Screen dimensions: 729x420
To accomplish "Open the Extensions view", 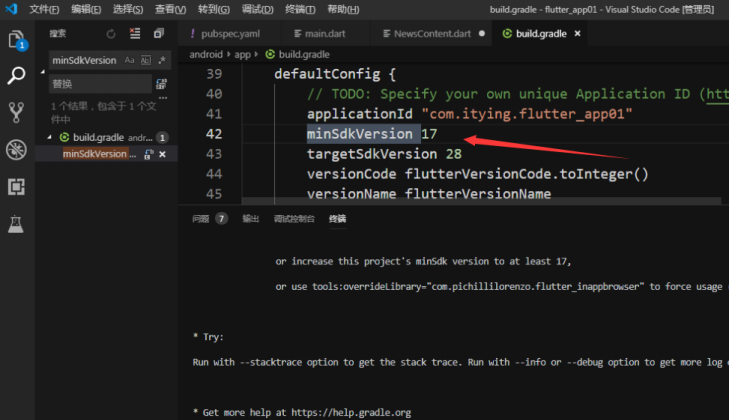I will (x=16, y=186).
